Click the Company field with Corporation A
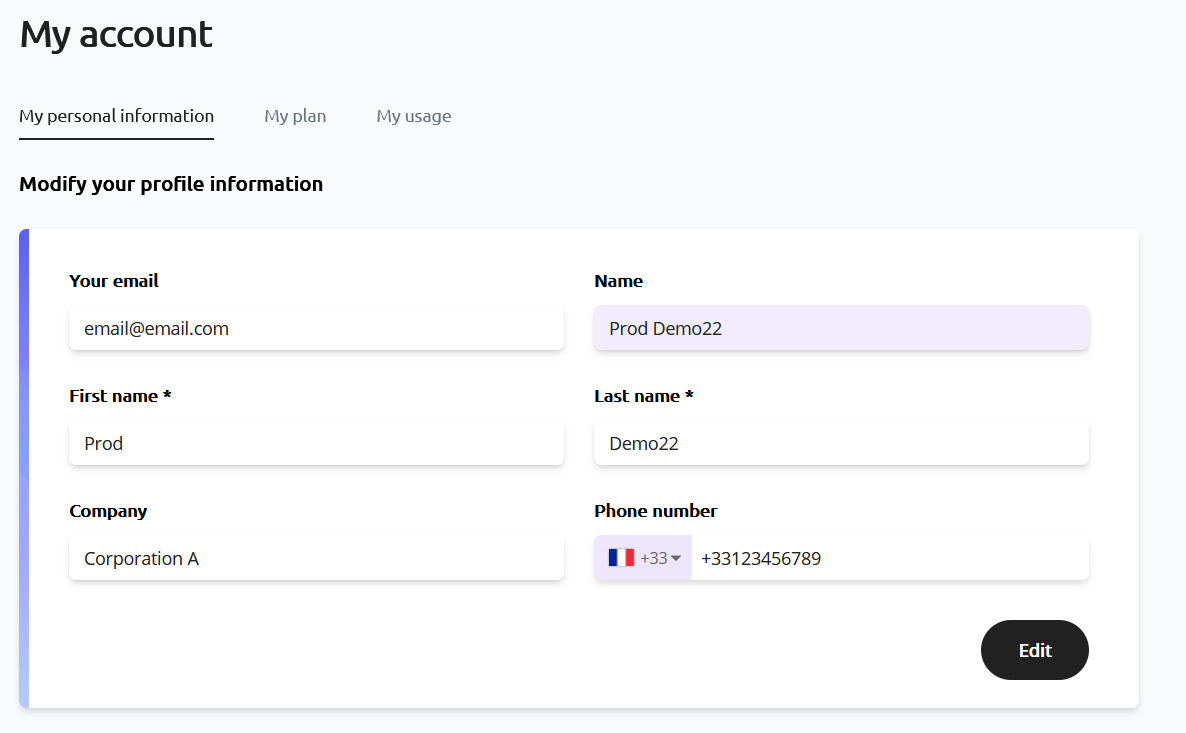Screen dimensions: 1186x733 (316, 558)
